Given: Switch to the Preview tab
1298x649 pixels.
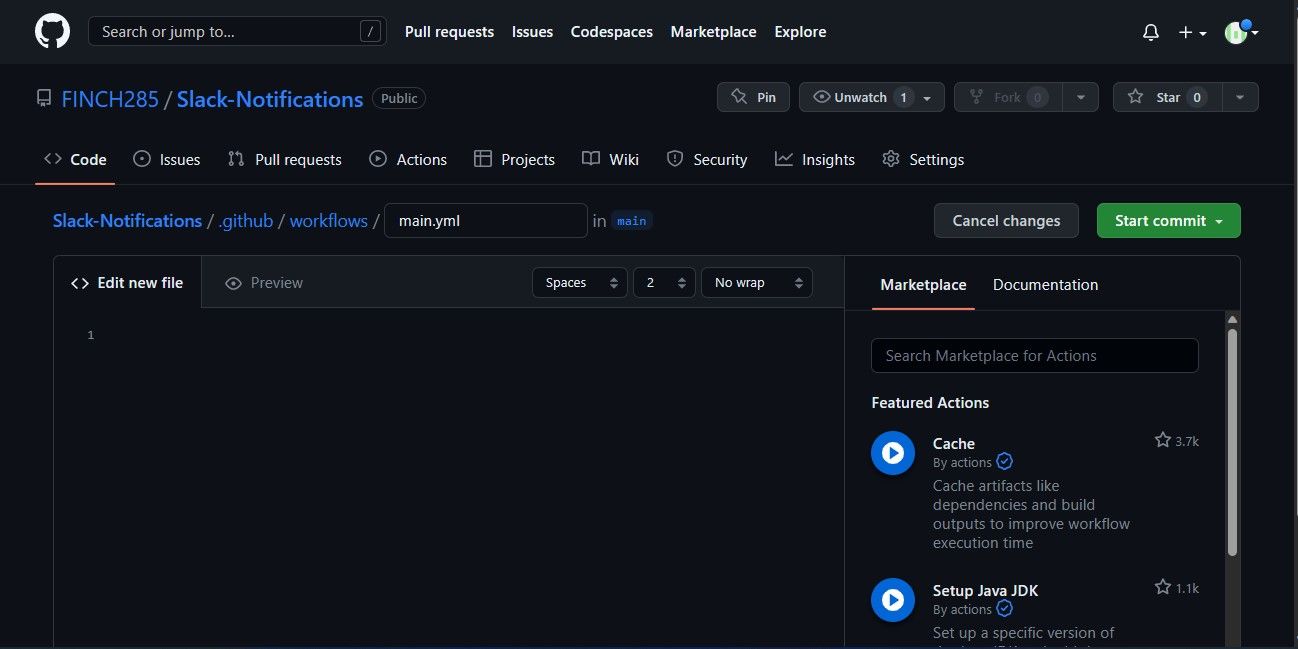Looking at the screenshot, I should (263, 282).
